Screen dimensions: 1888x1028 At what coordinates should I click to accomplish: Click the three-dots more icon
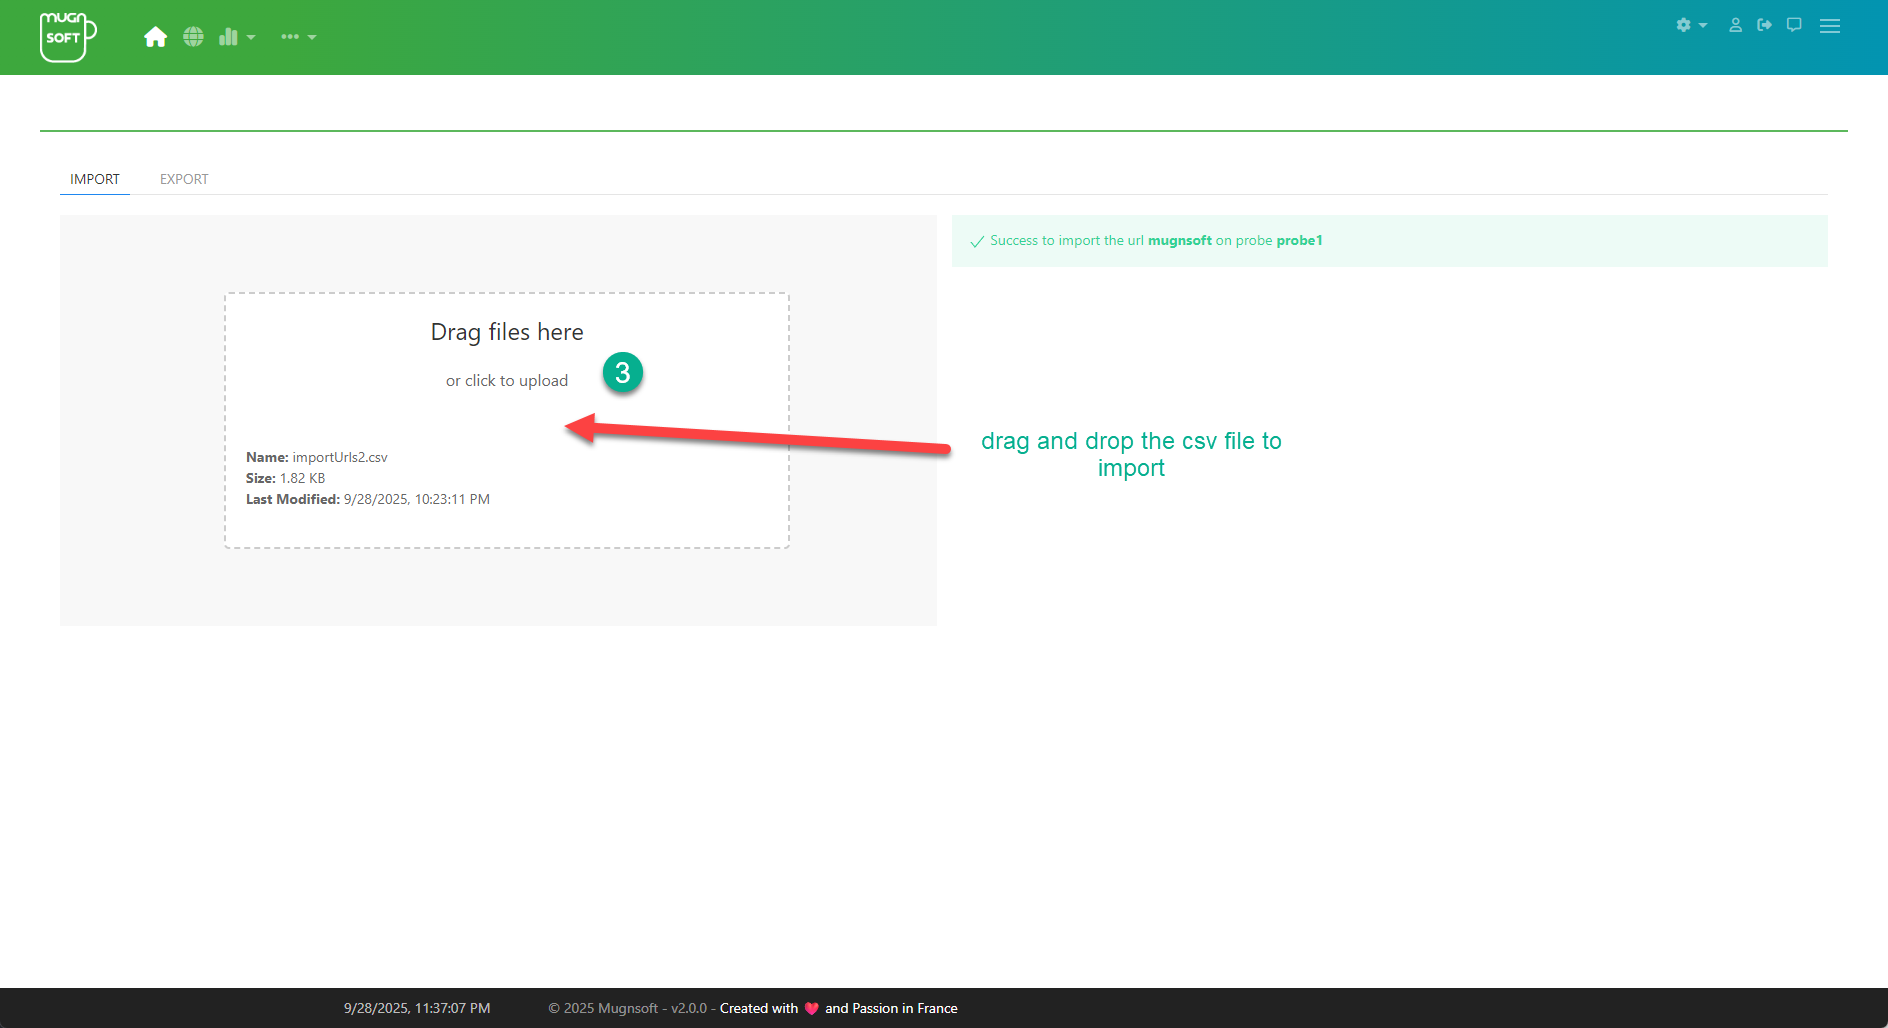click(290, 37)
